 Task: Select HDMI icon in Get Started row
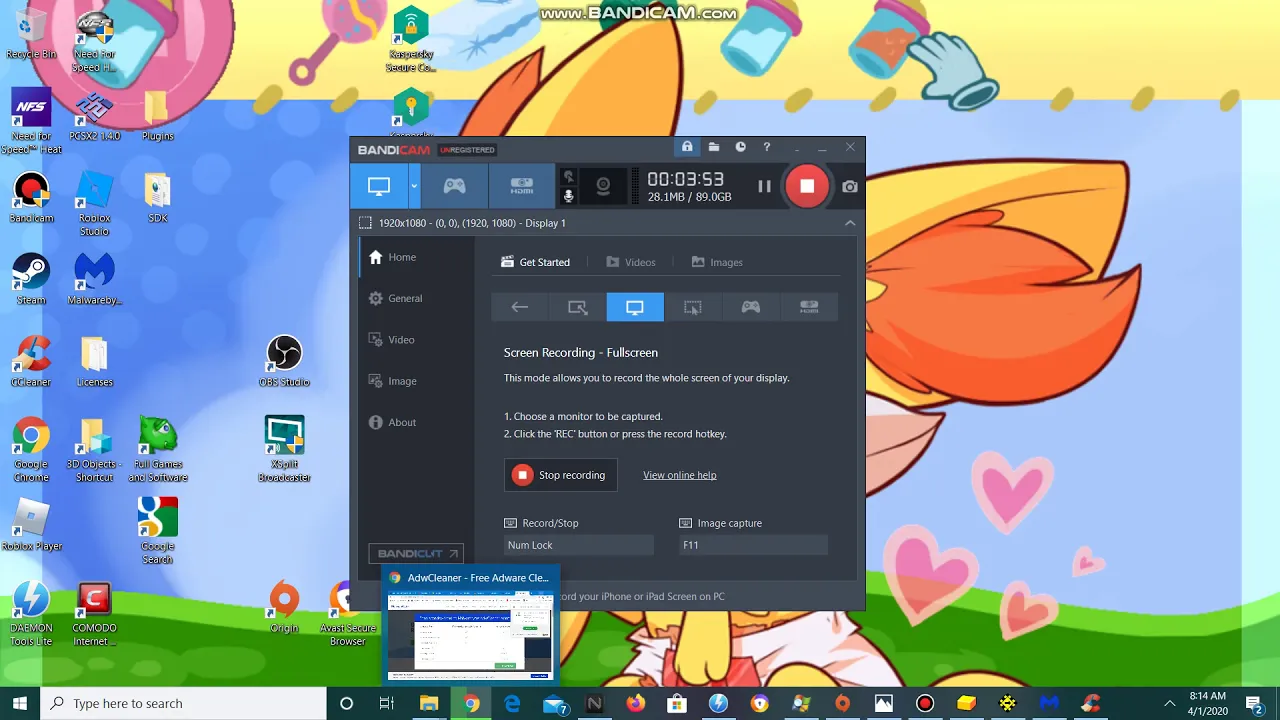click(809, 307)
